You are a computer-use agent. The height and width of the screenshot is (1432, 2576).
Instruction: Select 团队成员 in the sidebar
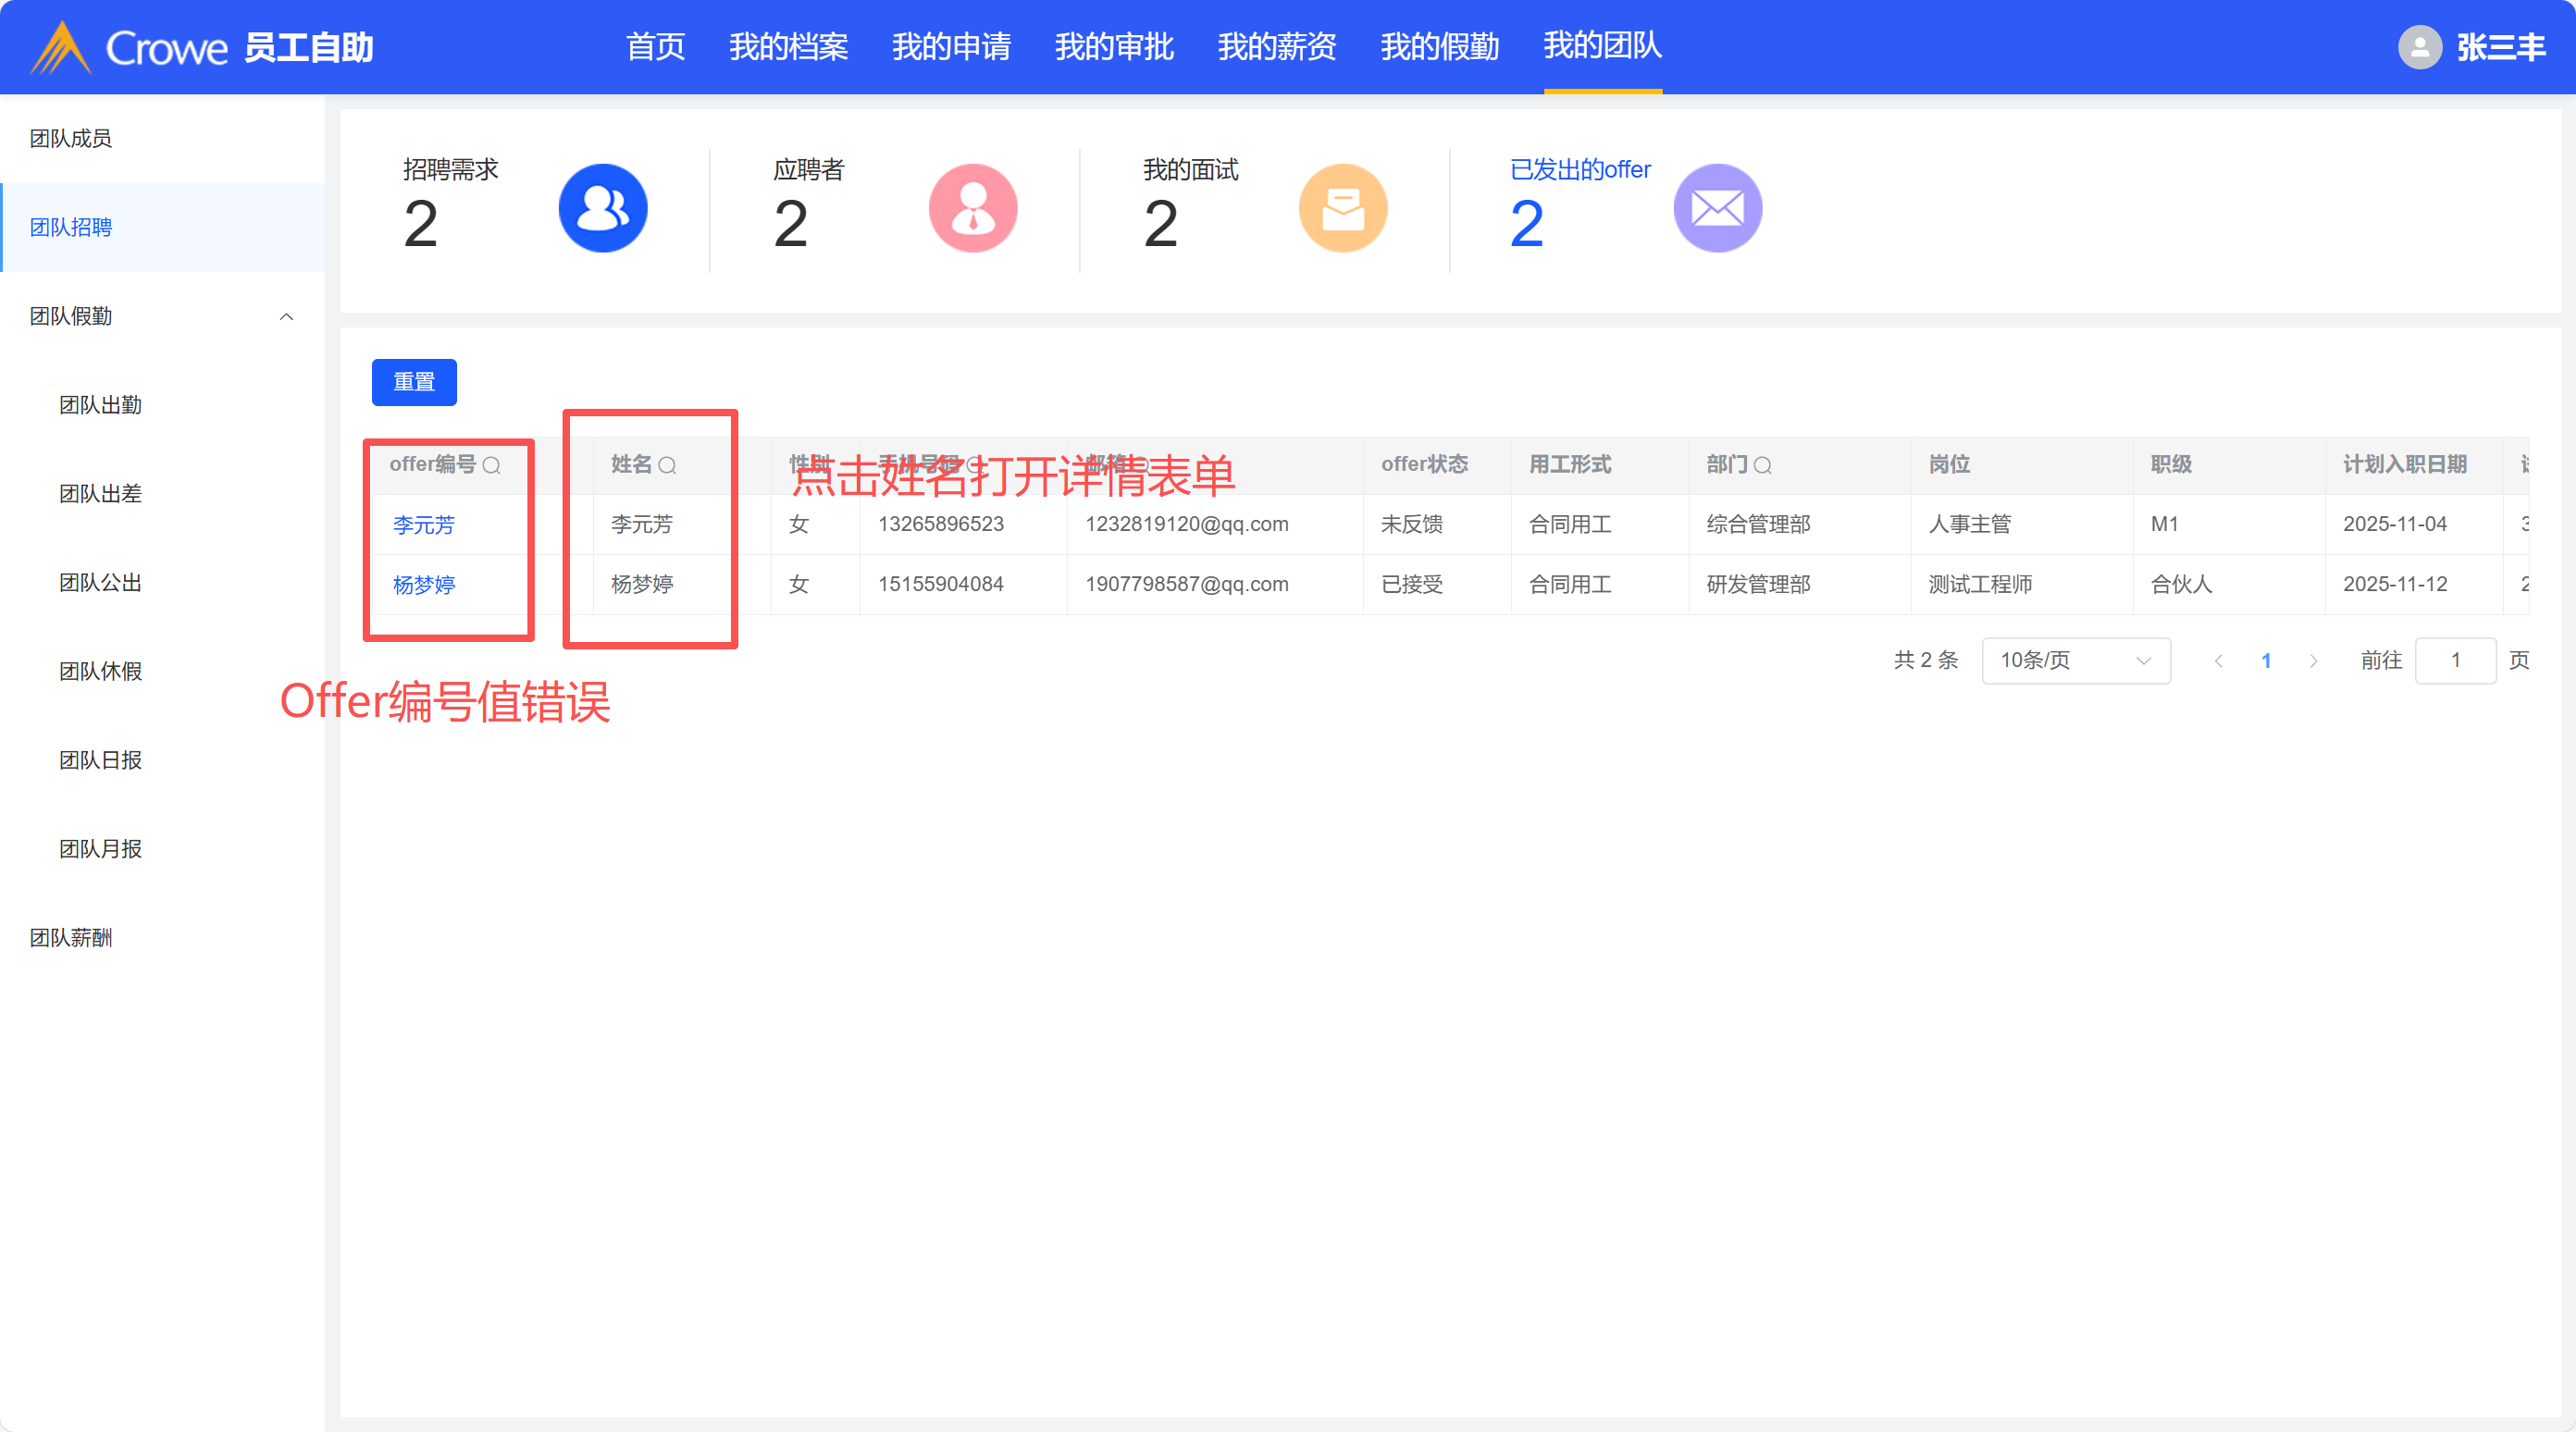71,139
